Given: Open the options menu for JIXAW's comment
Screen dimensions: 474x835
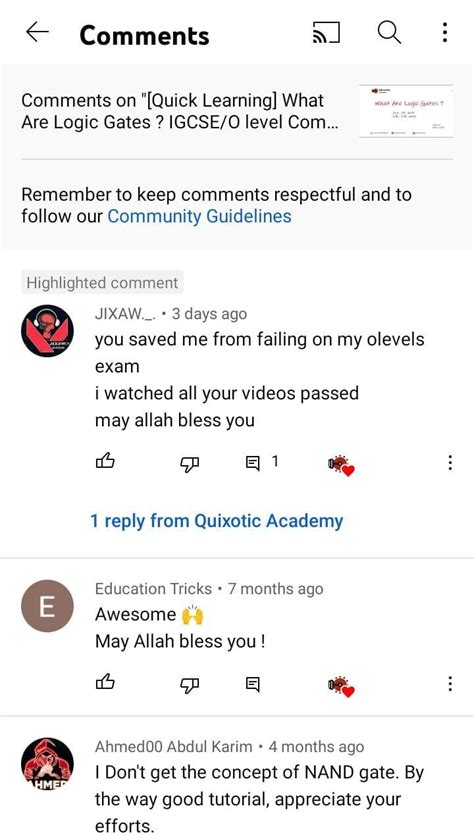Looking at the screenshot, I should [450, 462].
